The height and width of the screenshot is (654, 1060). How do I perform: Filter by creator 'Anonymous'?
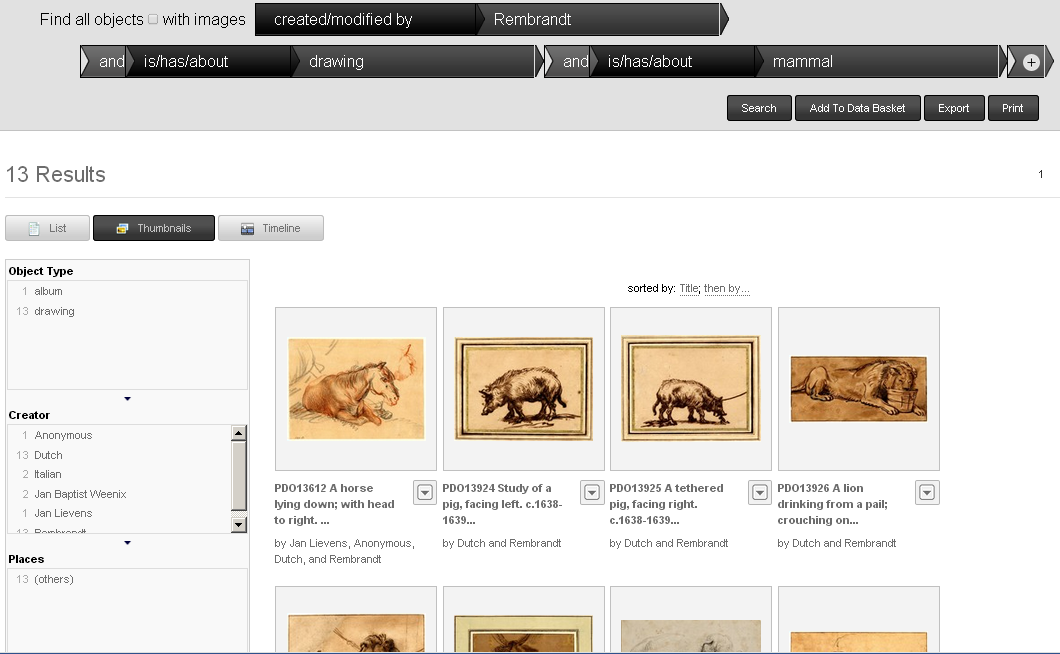(64, 435)
